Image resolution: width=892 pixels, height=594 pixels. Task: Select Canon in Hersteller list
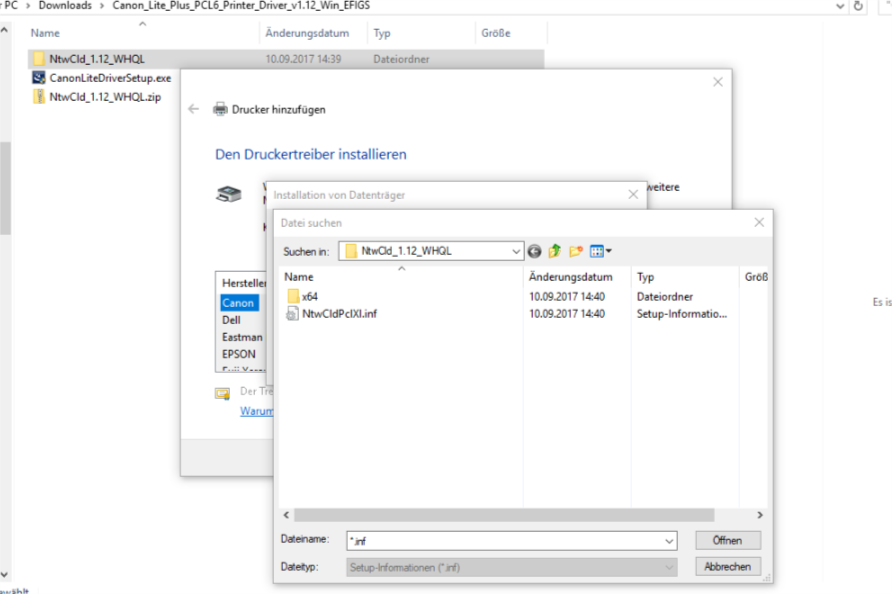pos(238,303)
